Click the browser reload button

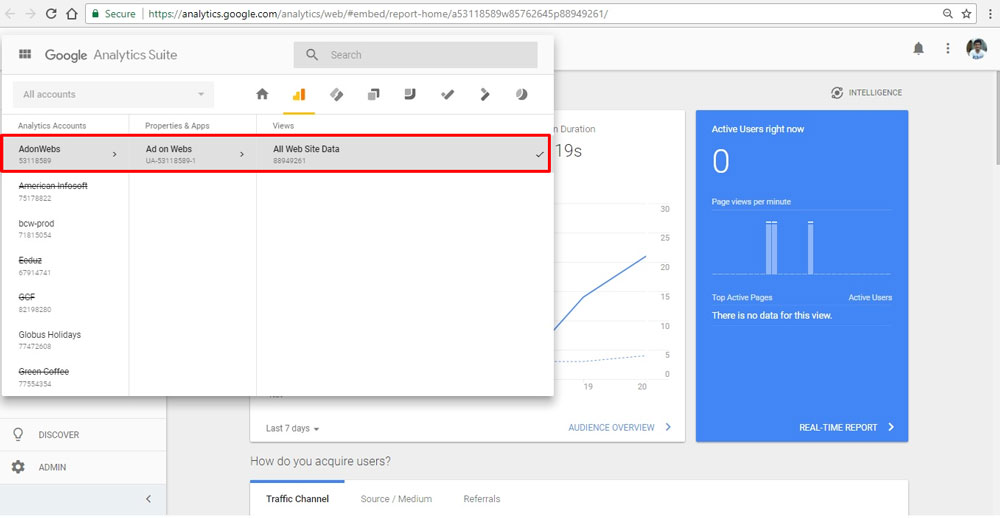click(x=51, y=13)
